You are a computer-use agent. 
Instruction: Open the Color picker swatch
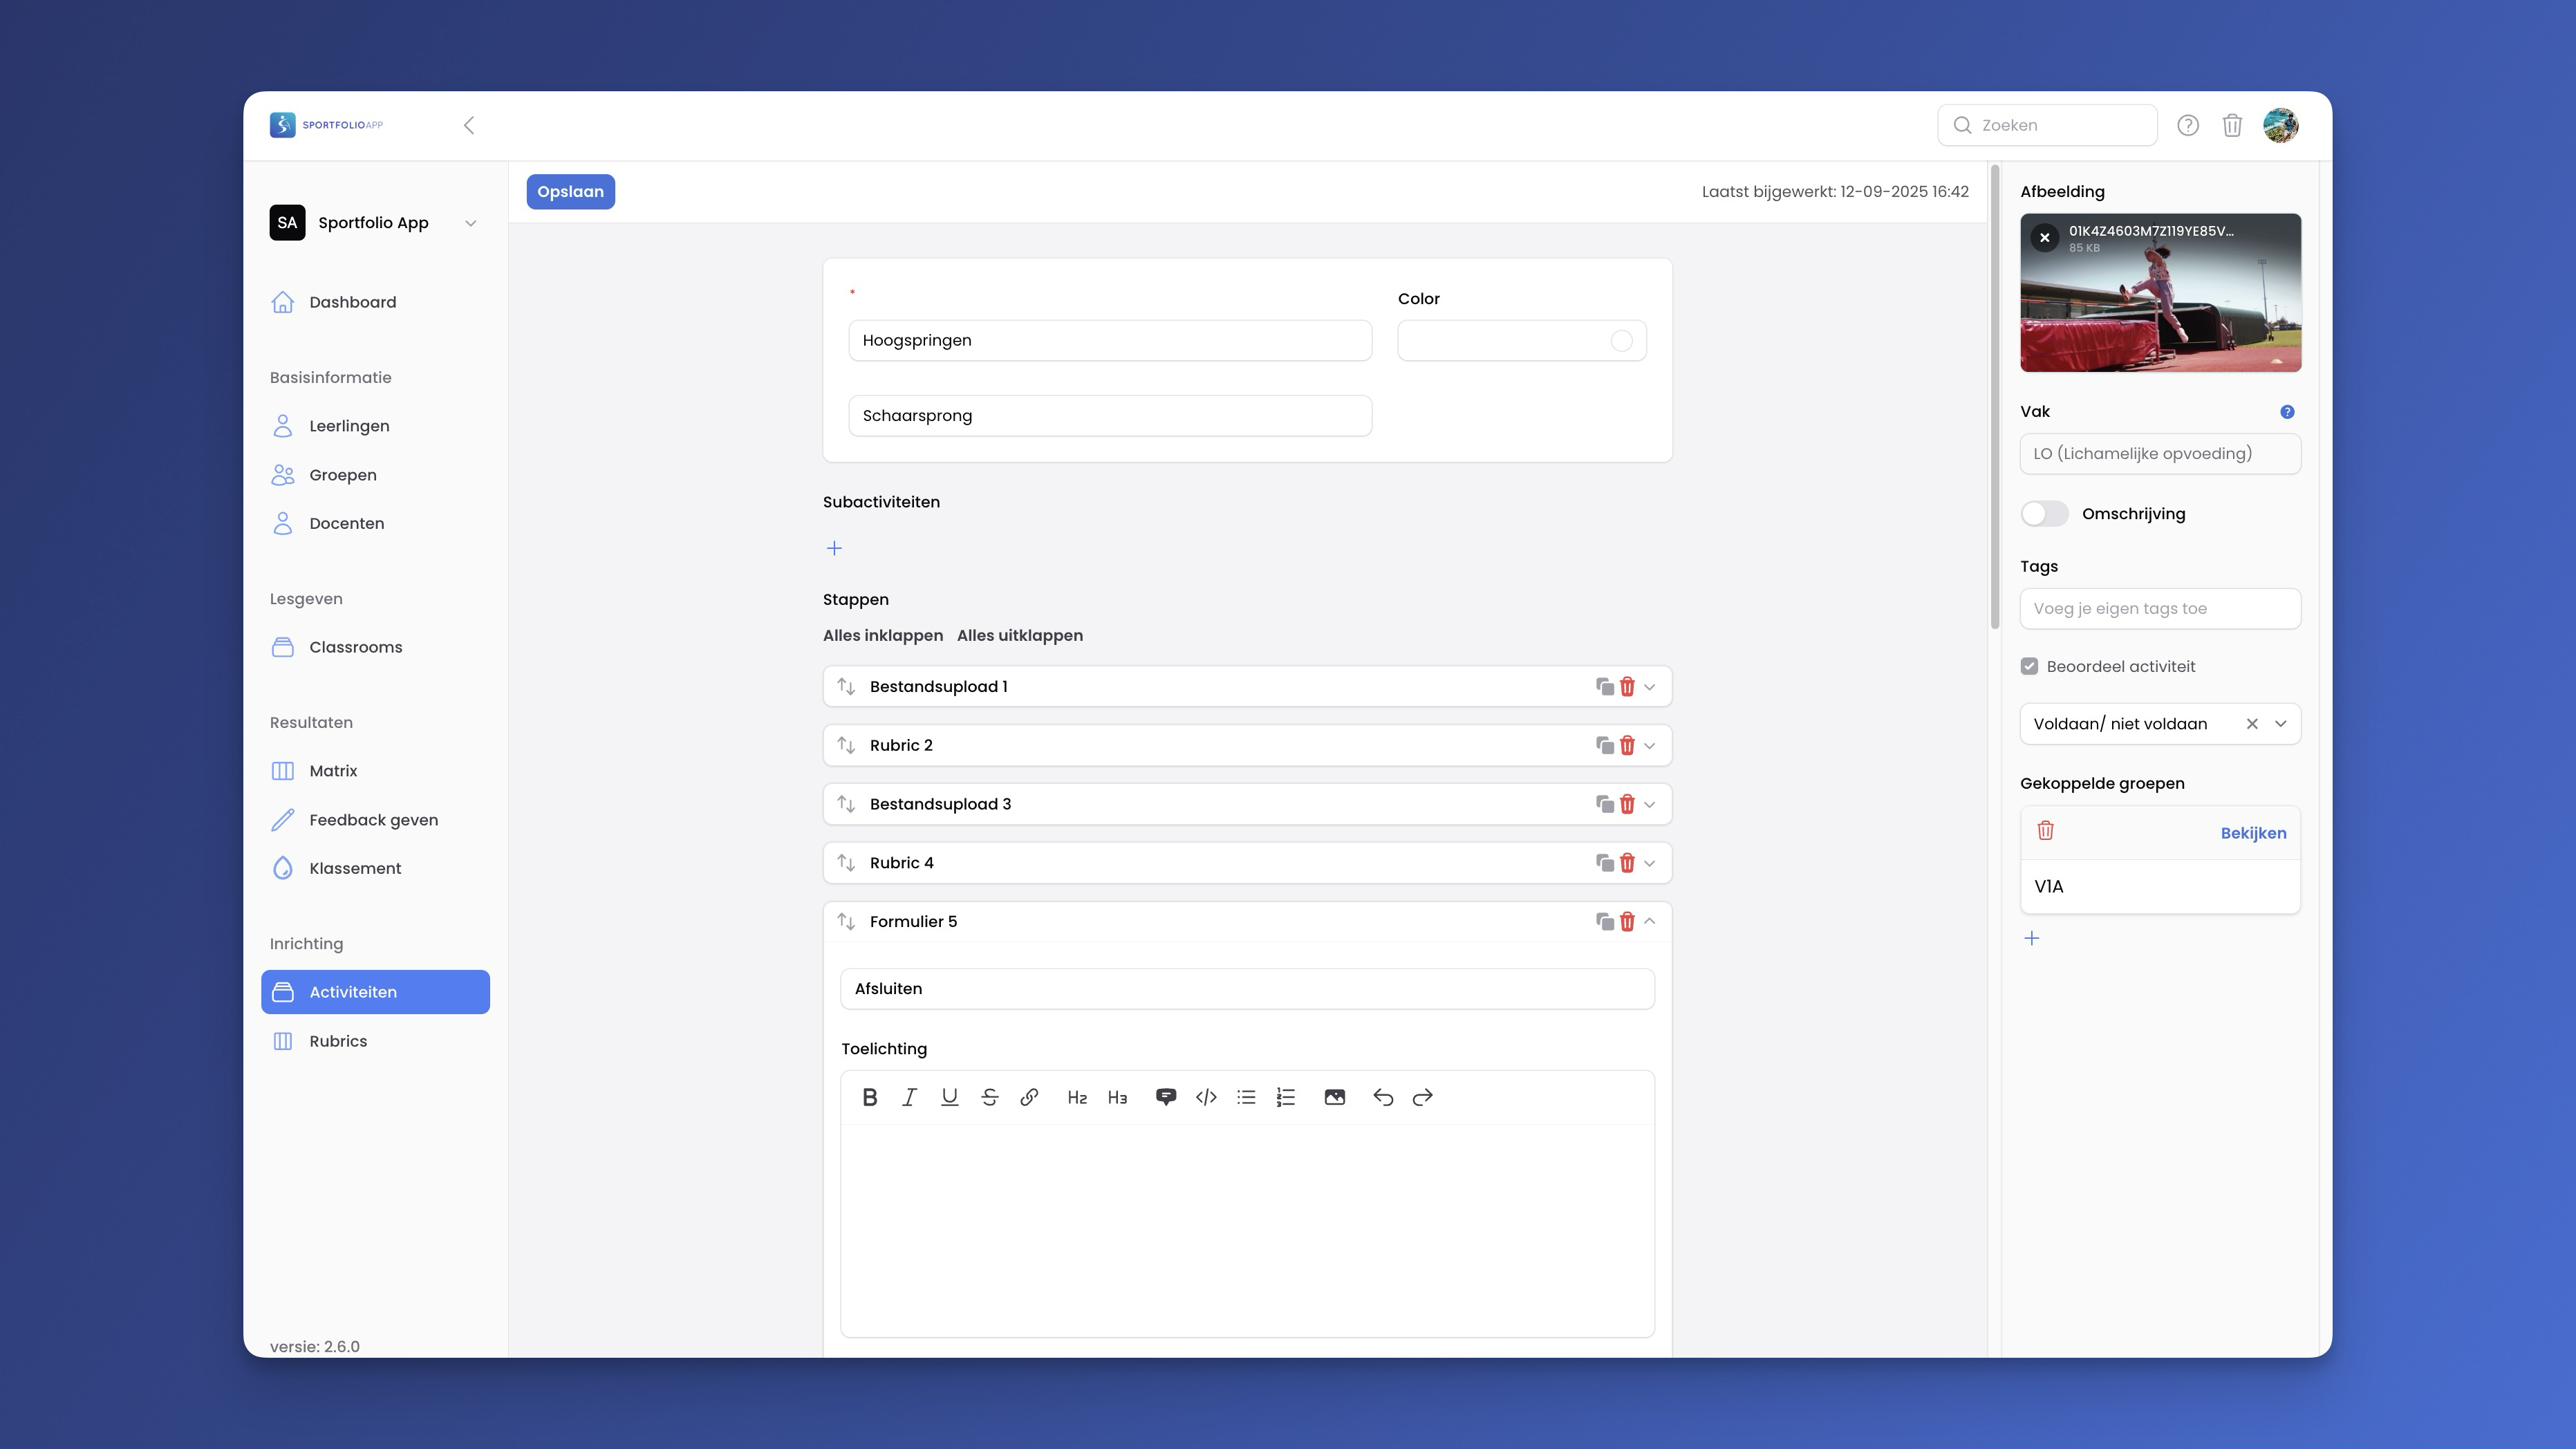click(1621, 341)
